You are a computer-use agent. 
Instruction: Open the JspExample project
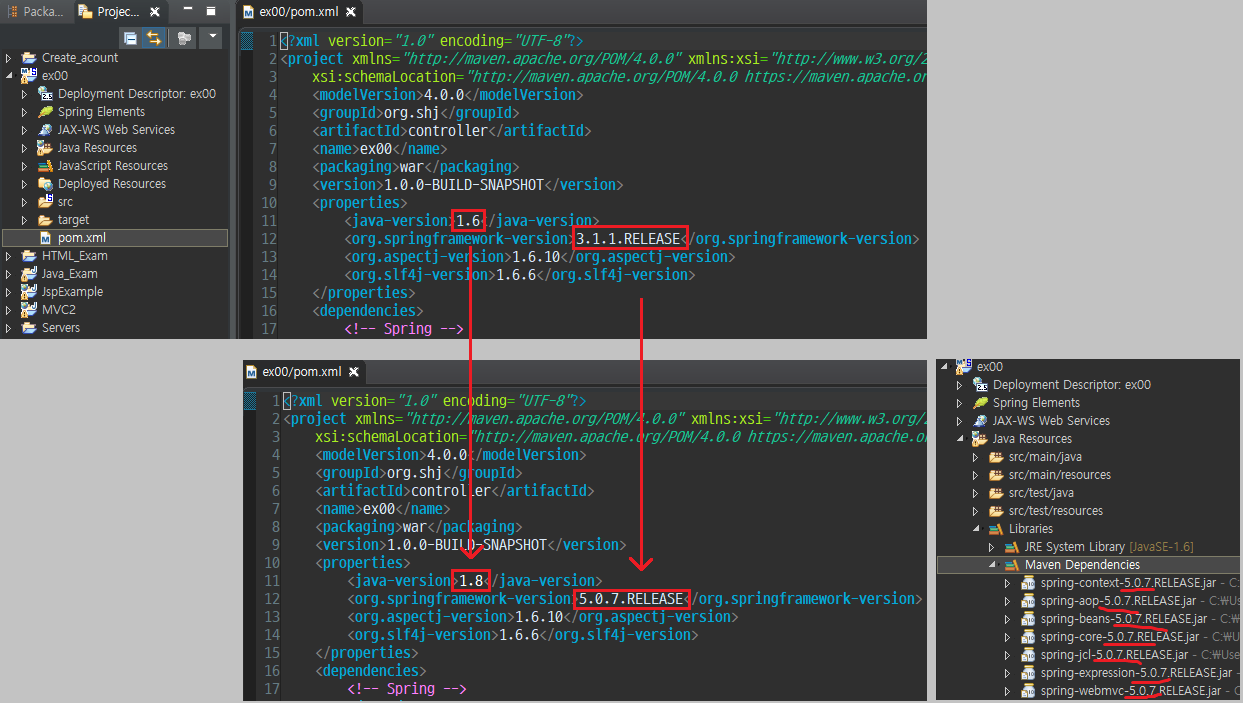pyautogui.click(x=72, y=292)
